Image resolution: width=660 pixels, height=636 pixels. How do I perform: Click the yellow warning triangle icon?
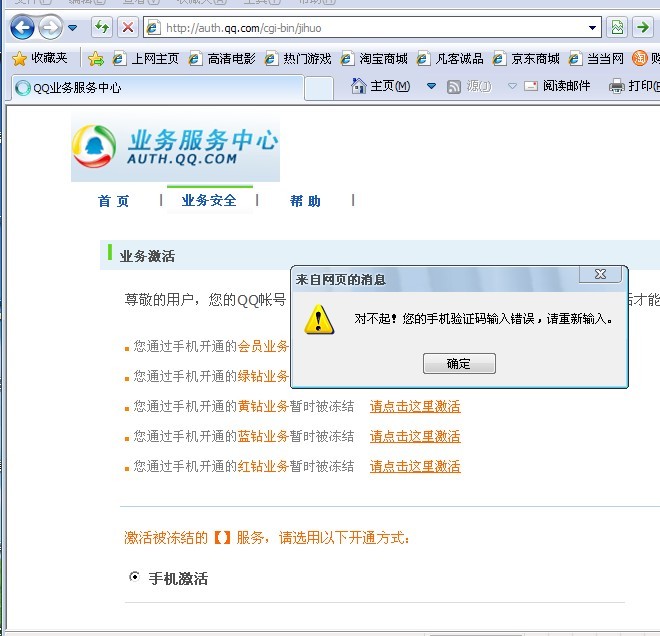(319, 319)
